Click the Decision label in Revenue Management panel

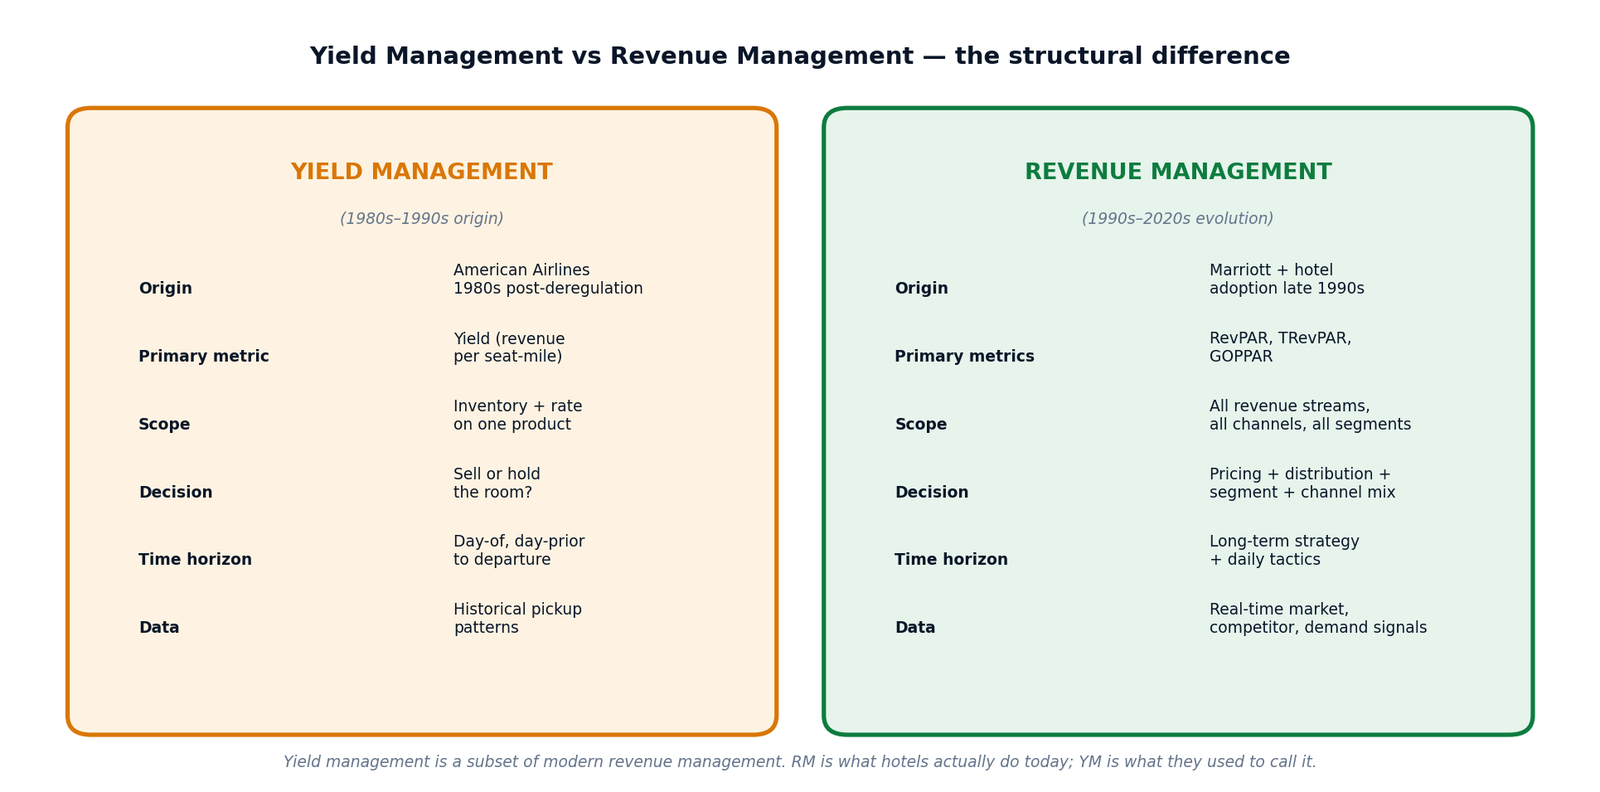tap(931, 493)
